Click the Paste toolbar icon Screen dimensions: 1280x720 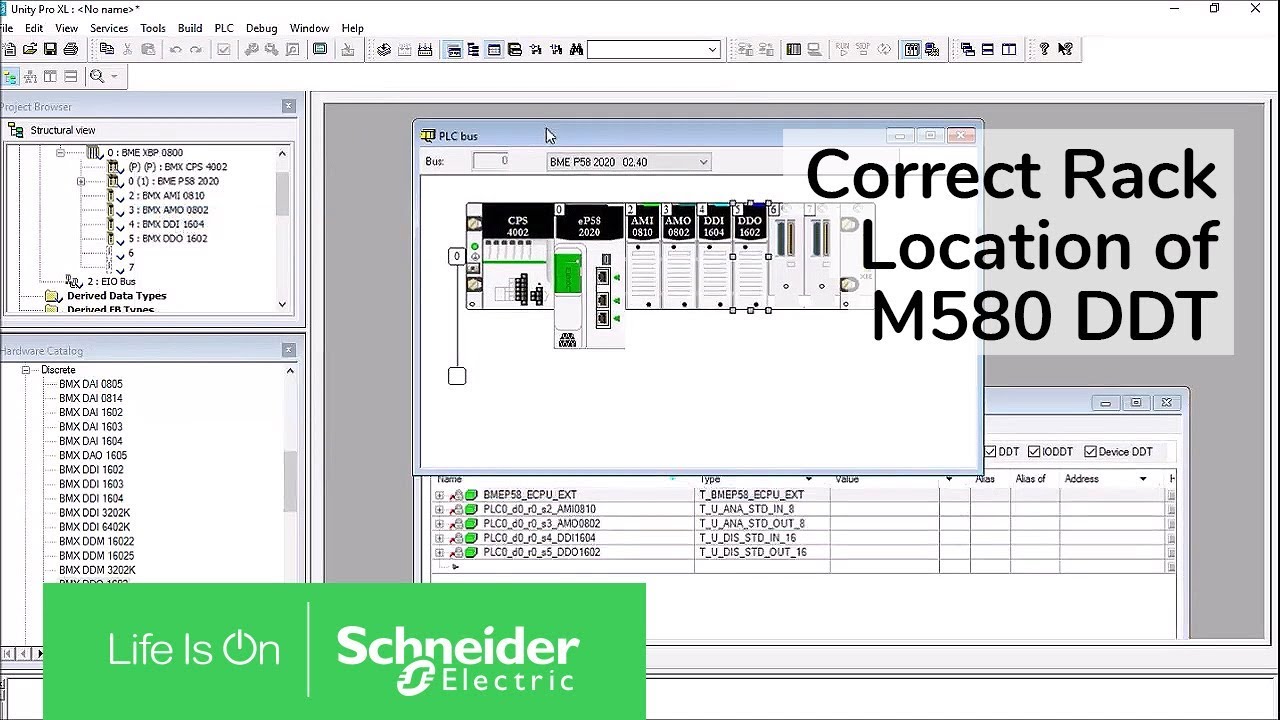pyautogui.click(x=148, y=49)
